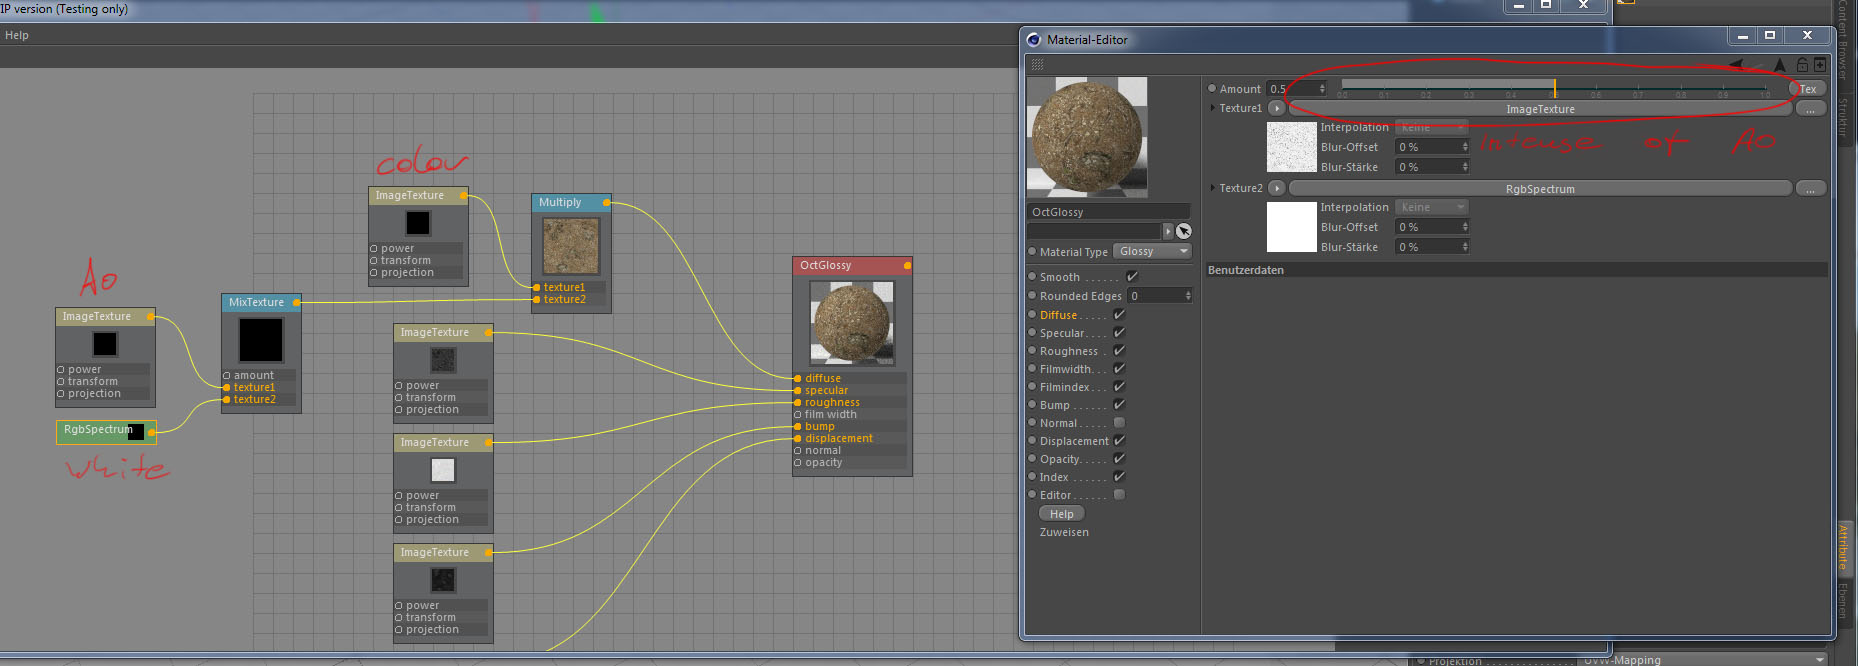
Task: Click the Multiply node output port
Action: pyautogui.click(x=607, y=203)
